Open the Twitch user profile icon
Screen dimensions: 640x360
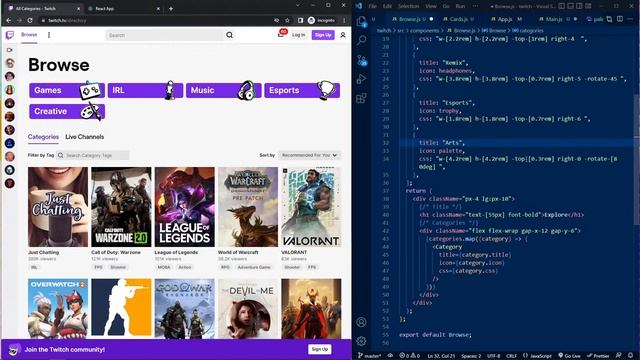coord(343,35)
